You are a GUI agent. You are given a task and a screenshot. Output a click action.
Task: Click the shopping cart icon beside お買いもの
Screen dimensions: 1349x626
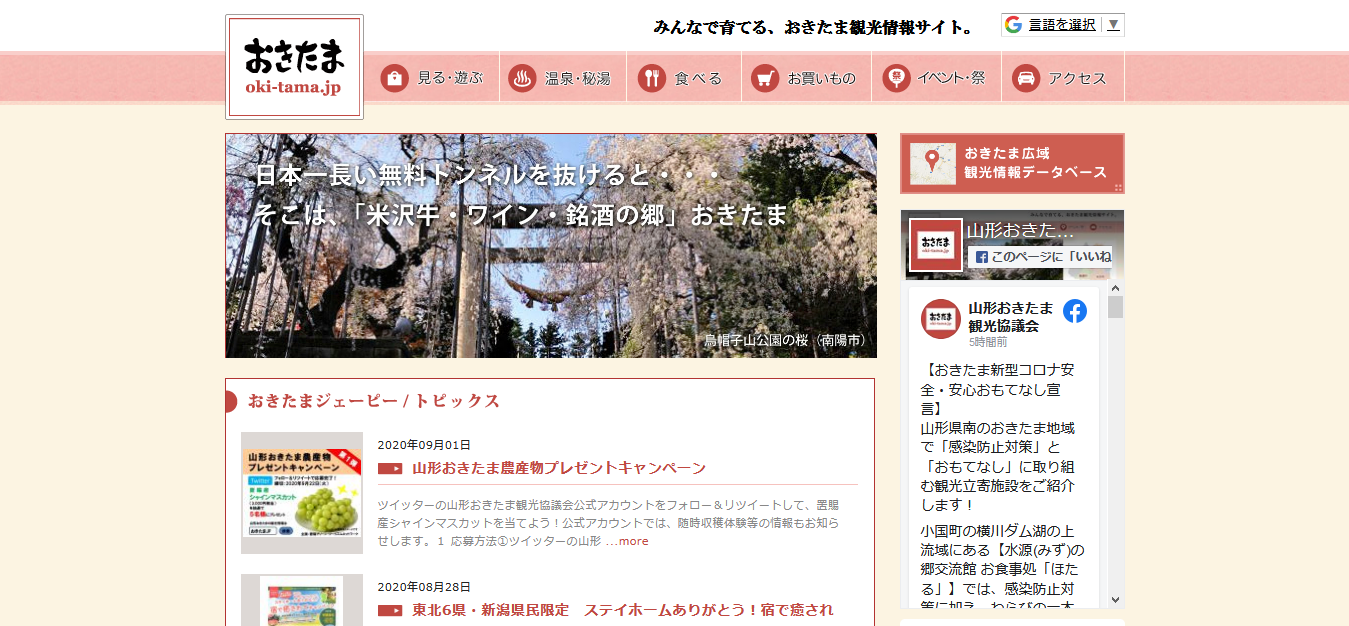765,78
